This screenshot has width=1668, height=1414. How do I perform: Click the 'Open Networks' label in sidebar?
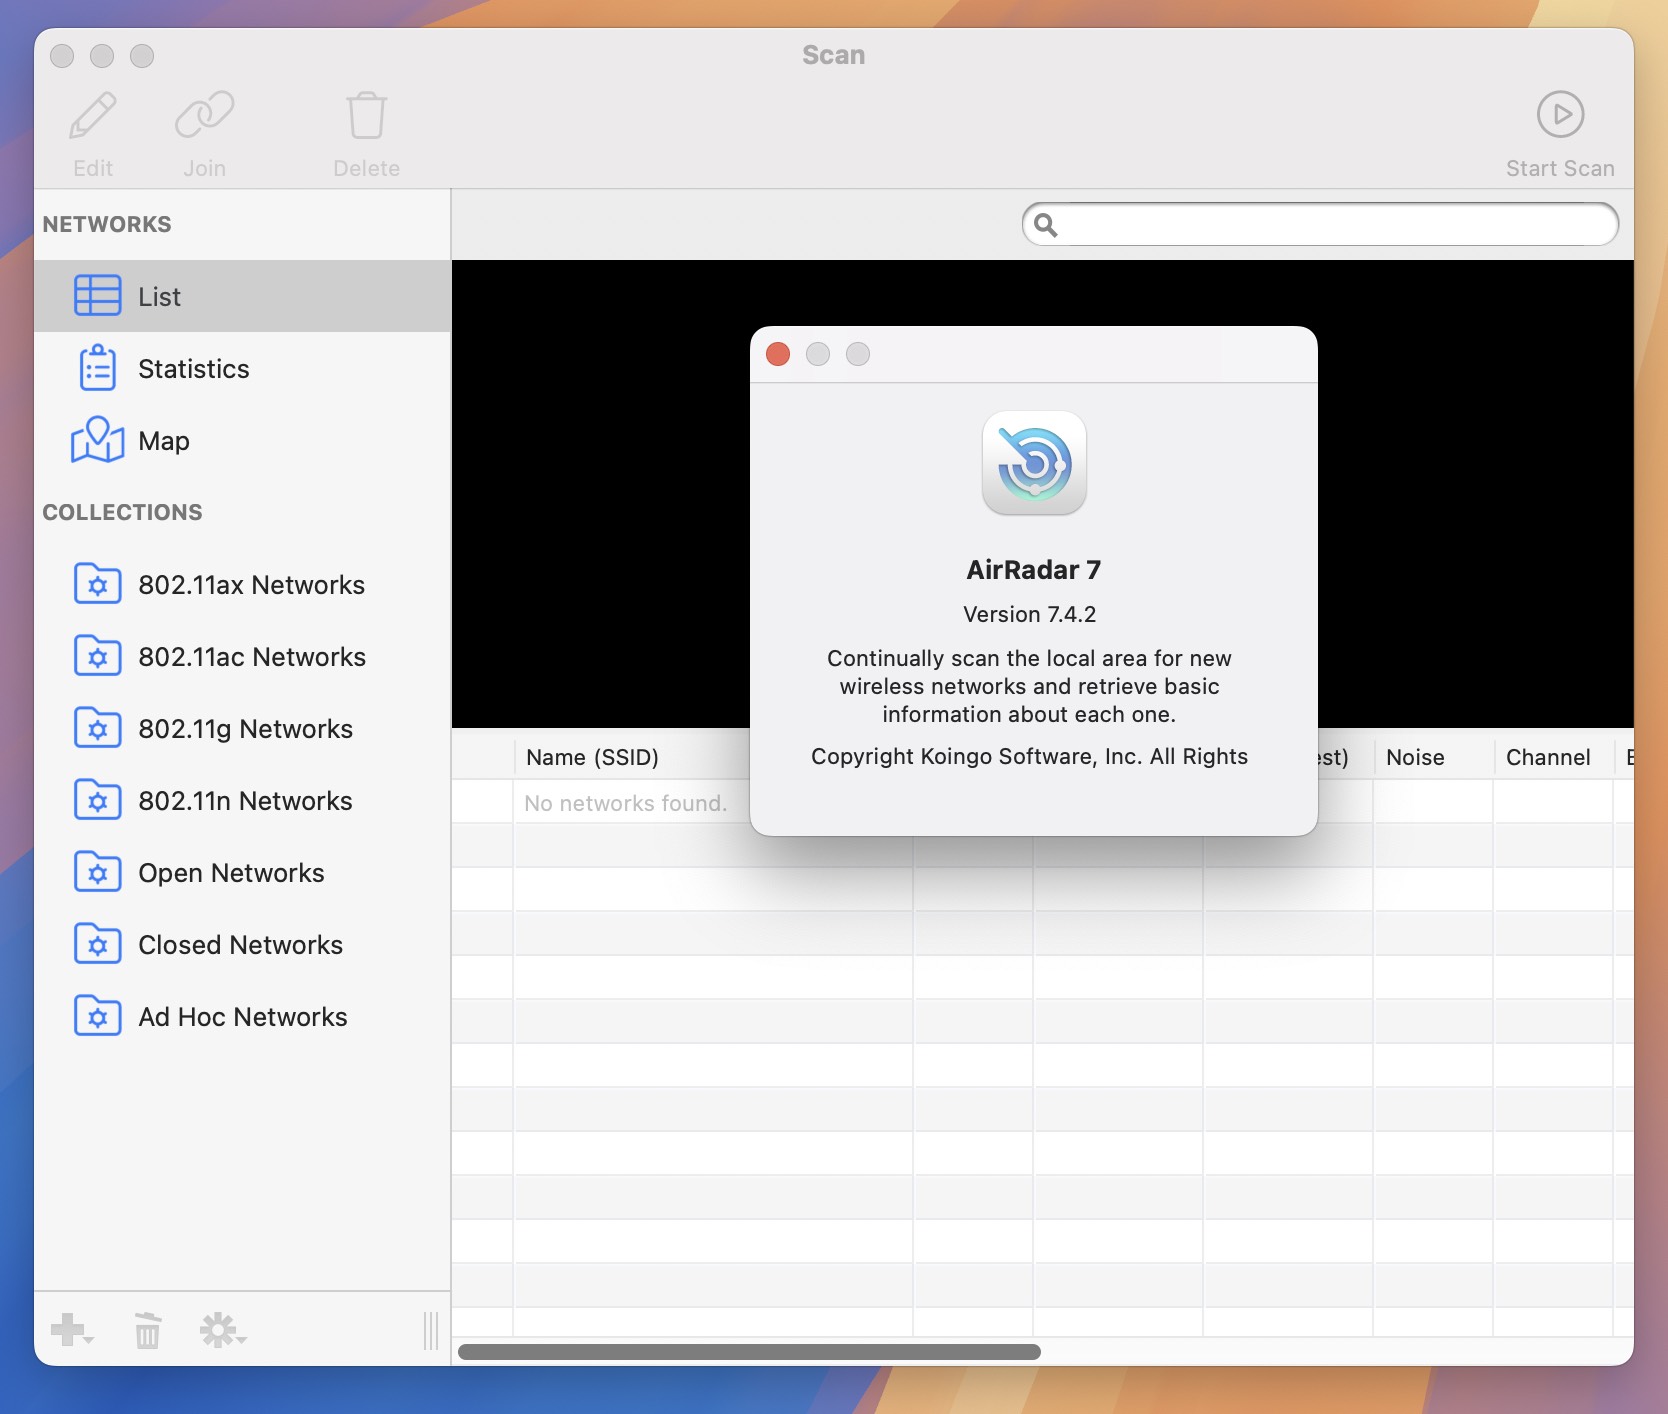(x=231, y=873)
